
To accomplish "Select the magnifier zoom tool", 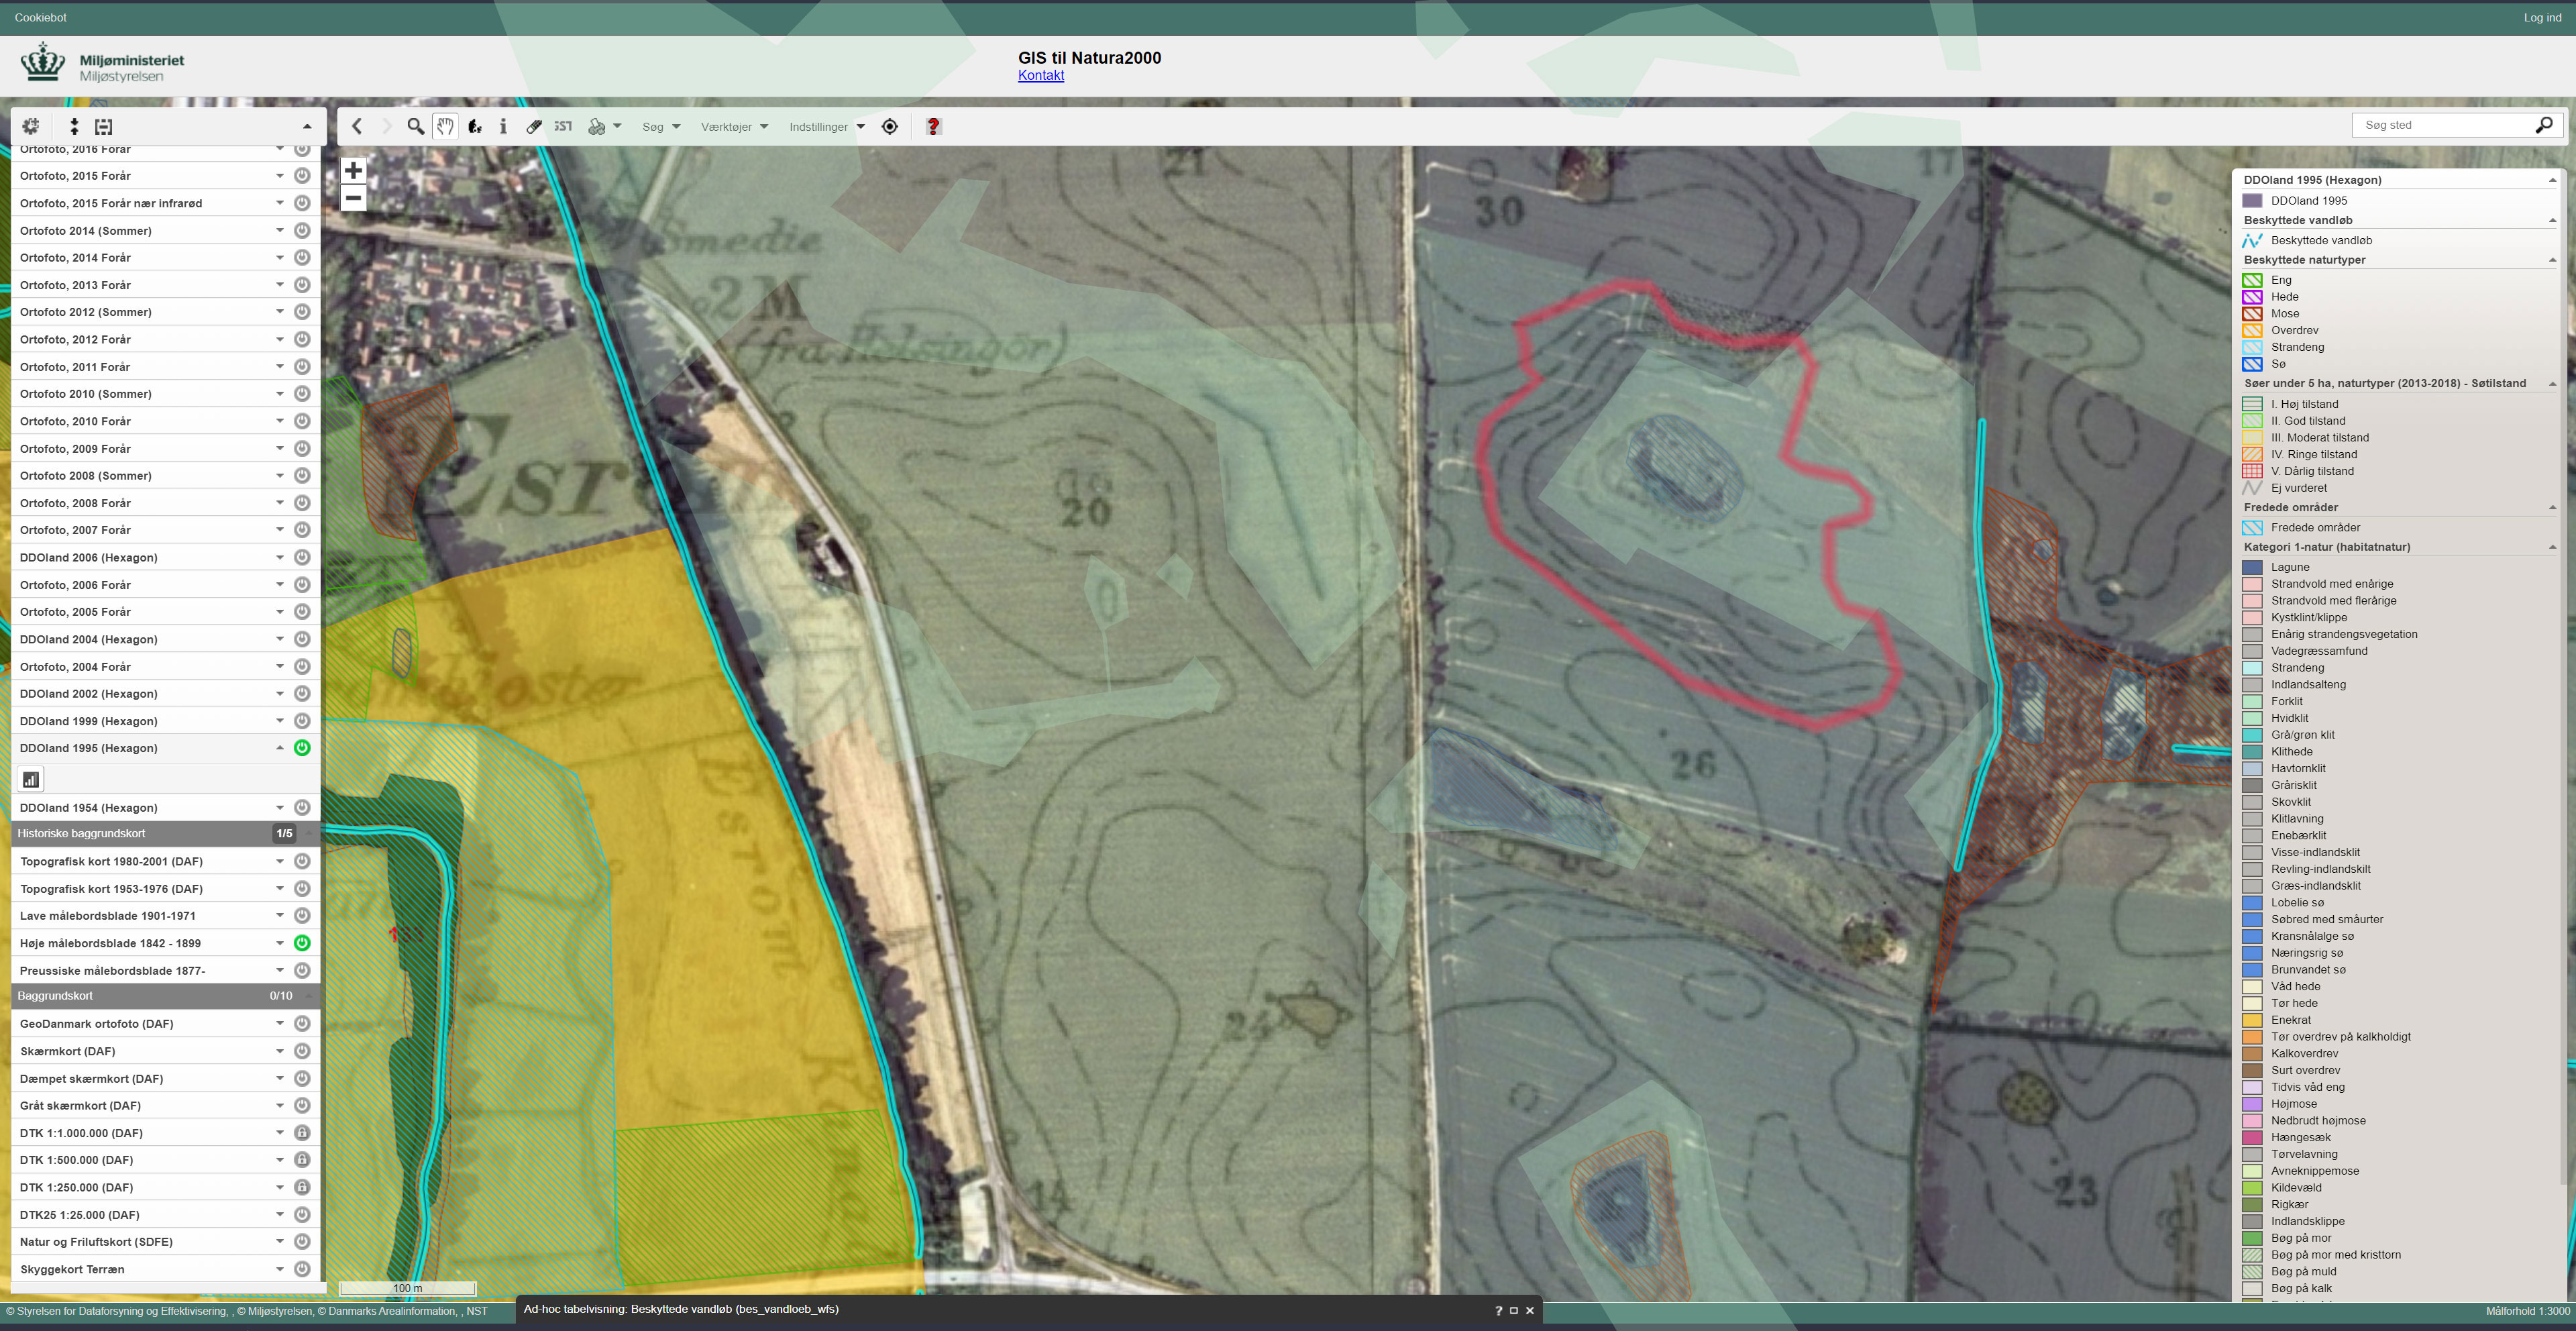I will pos(415,126).
